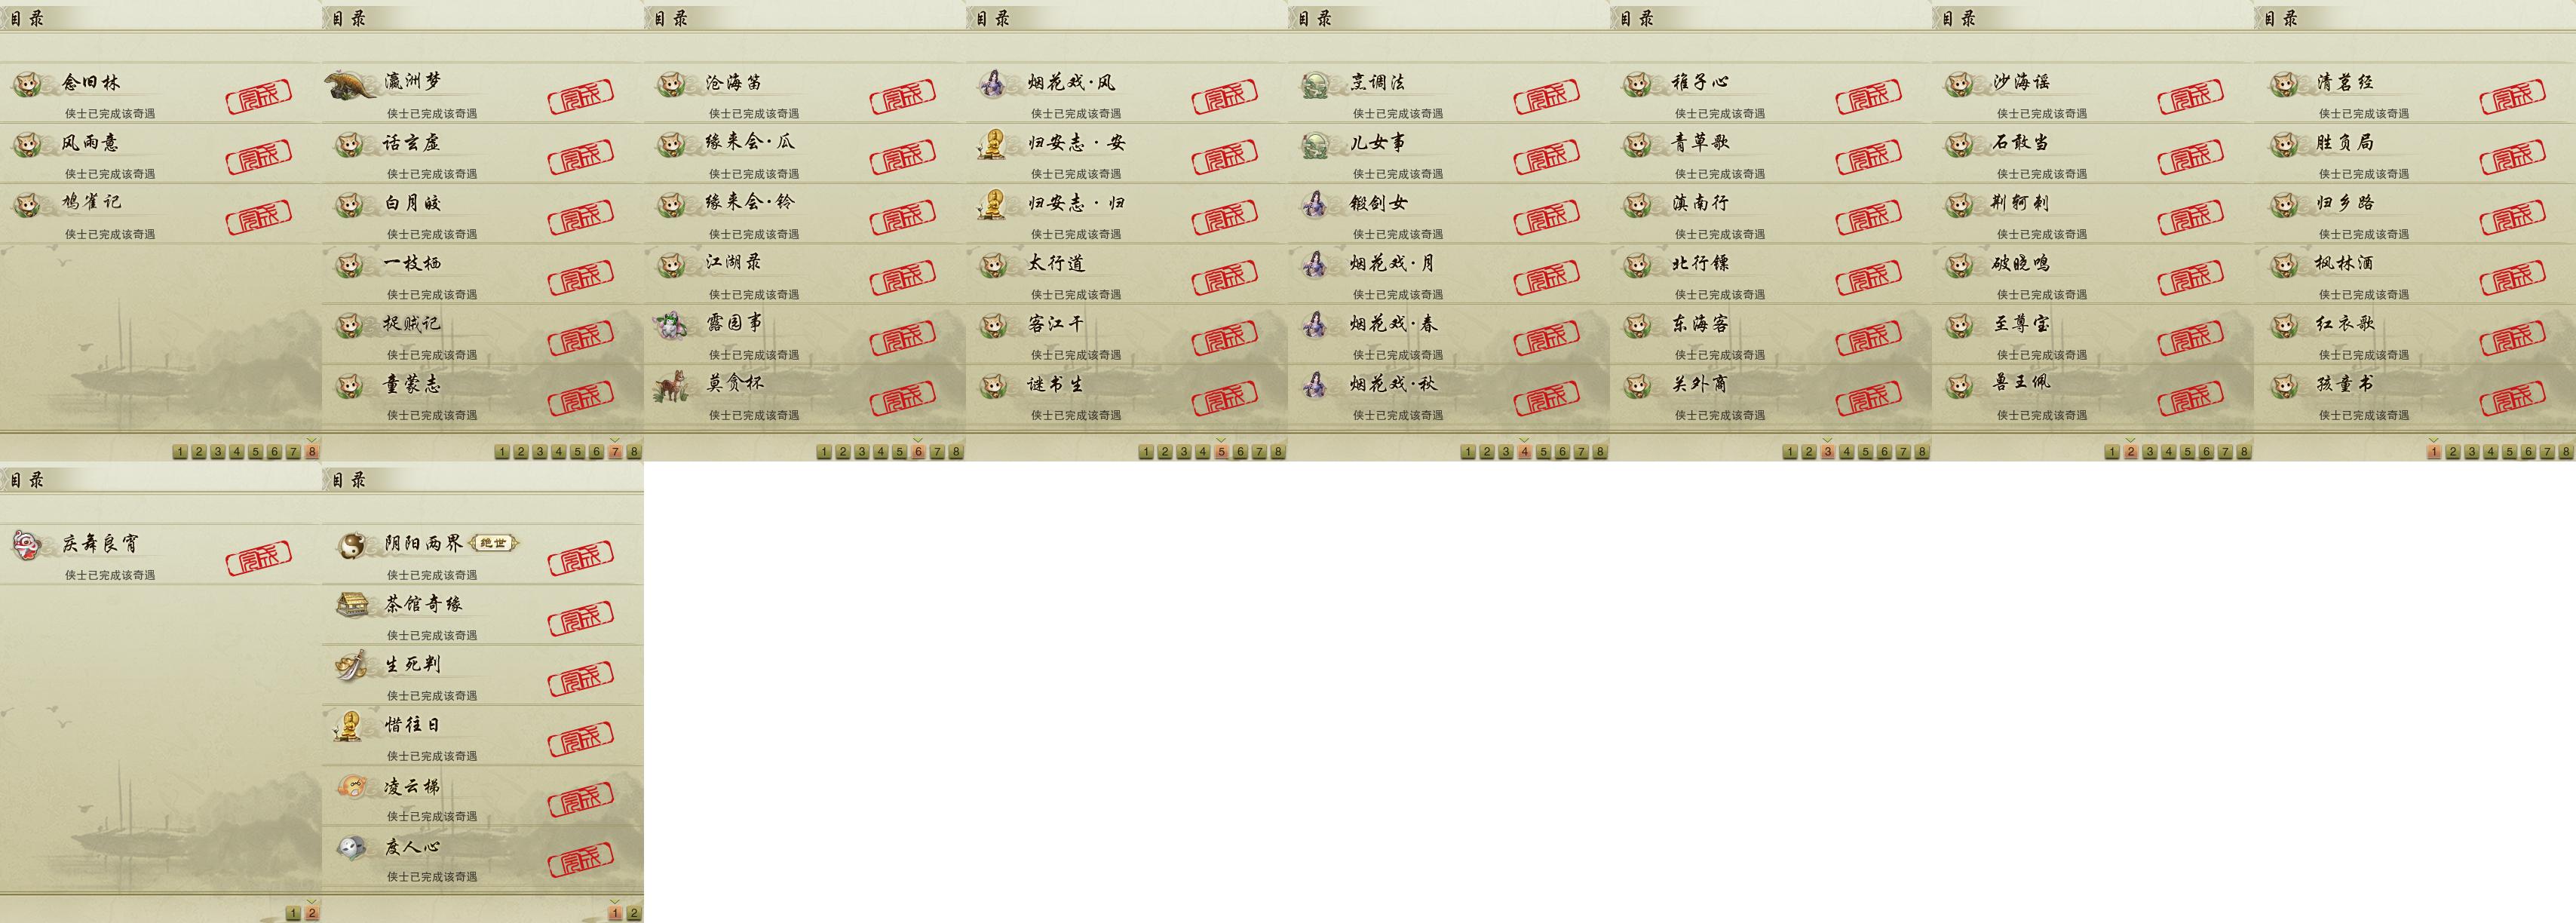
Task: Go to page 1 in 念旧林 panel
Action: [x=180, y=452]
